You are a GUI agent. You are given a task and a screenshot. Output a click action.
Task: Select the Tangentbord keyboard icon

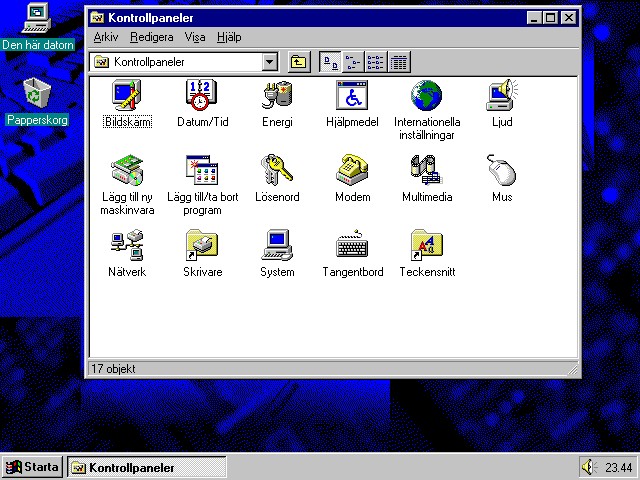pos(352,245)
